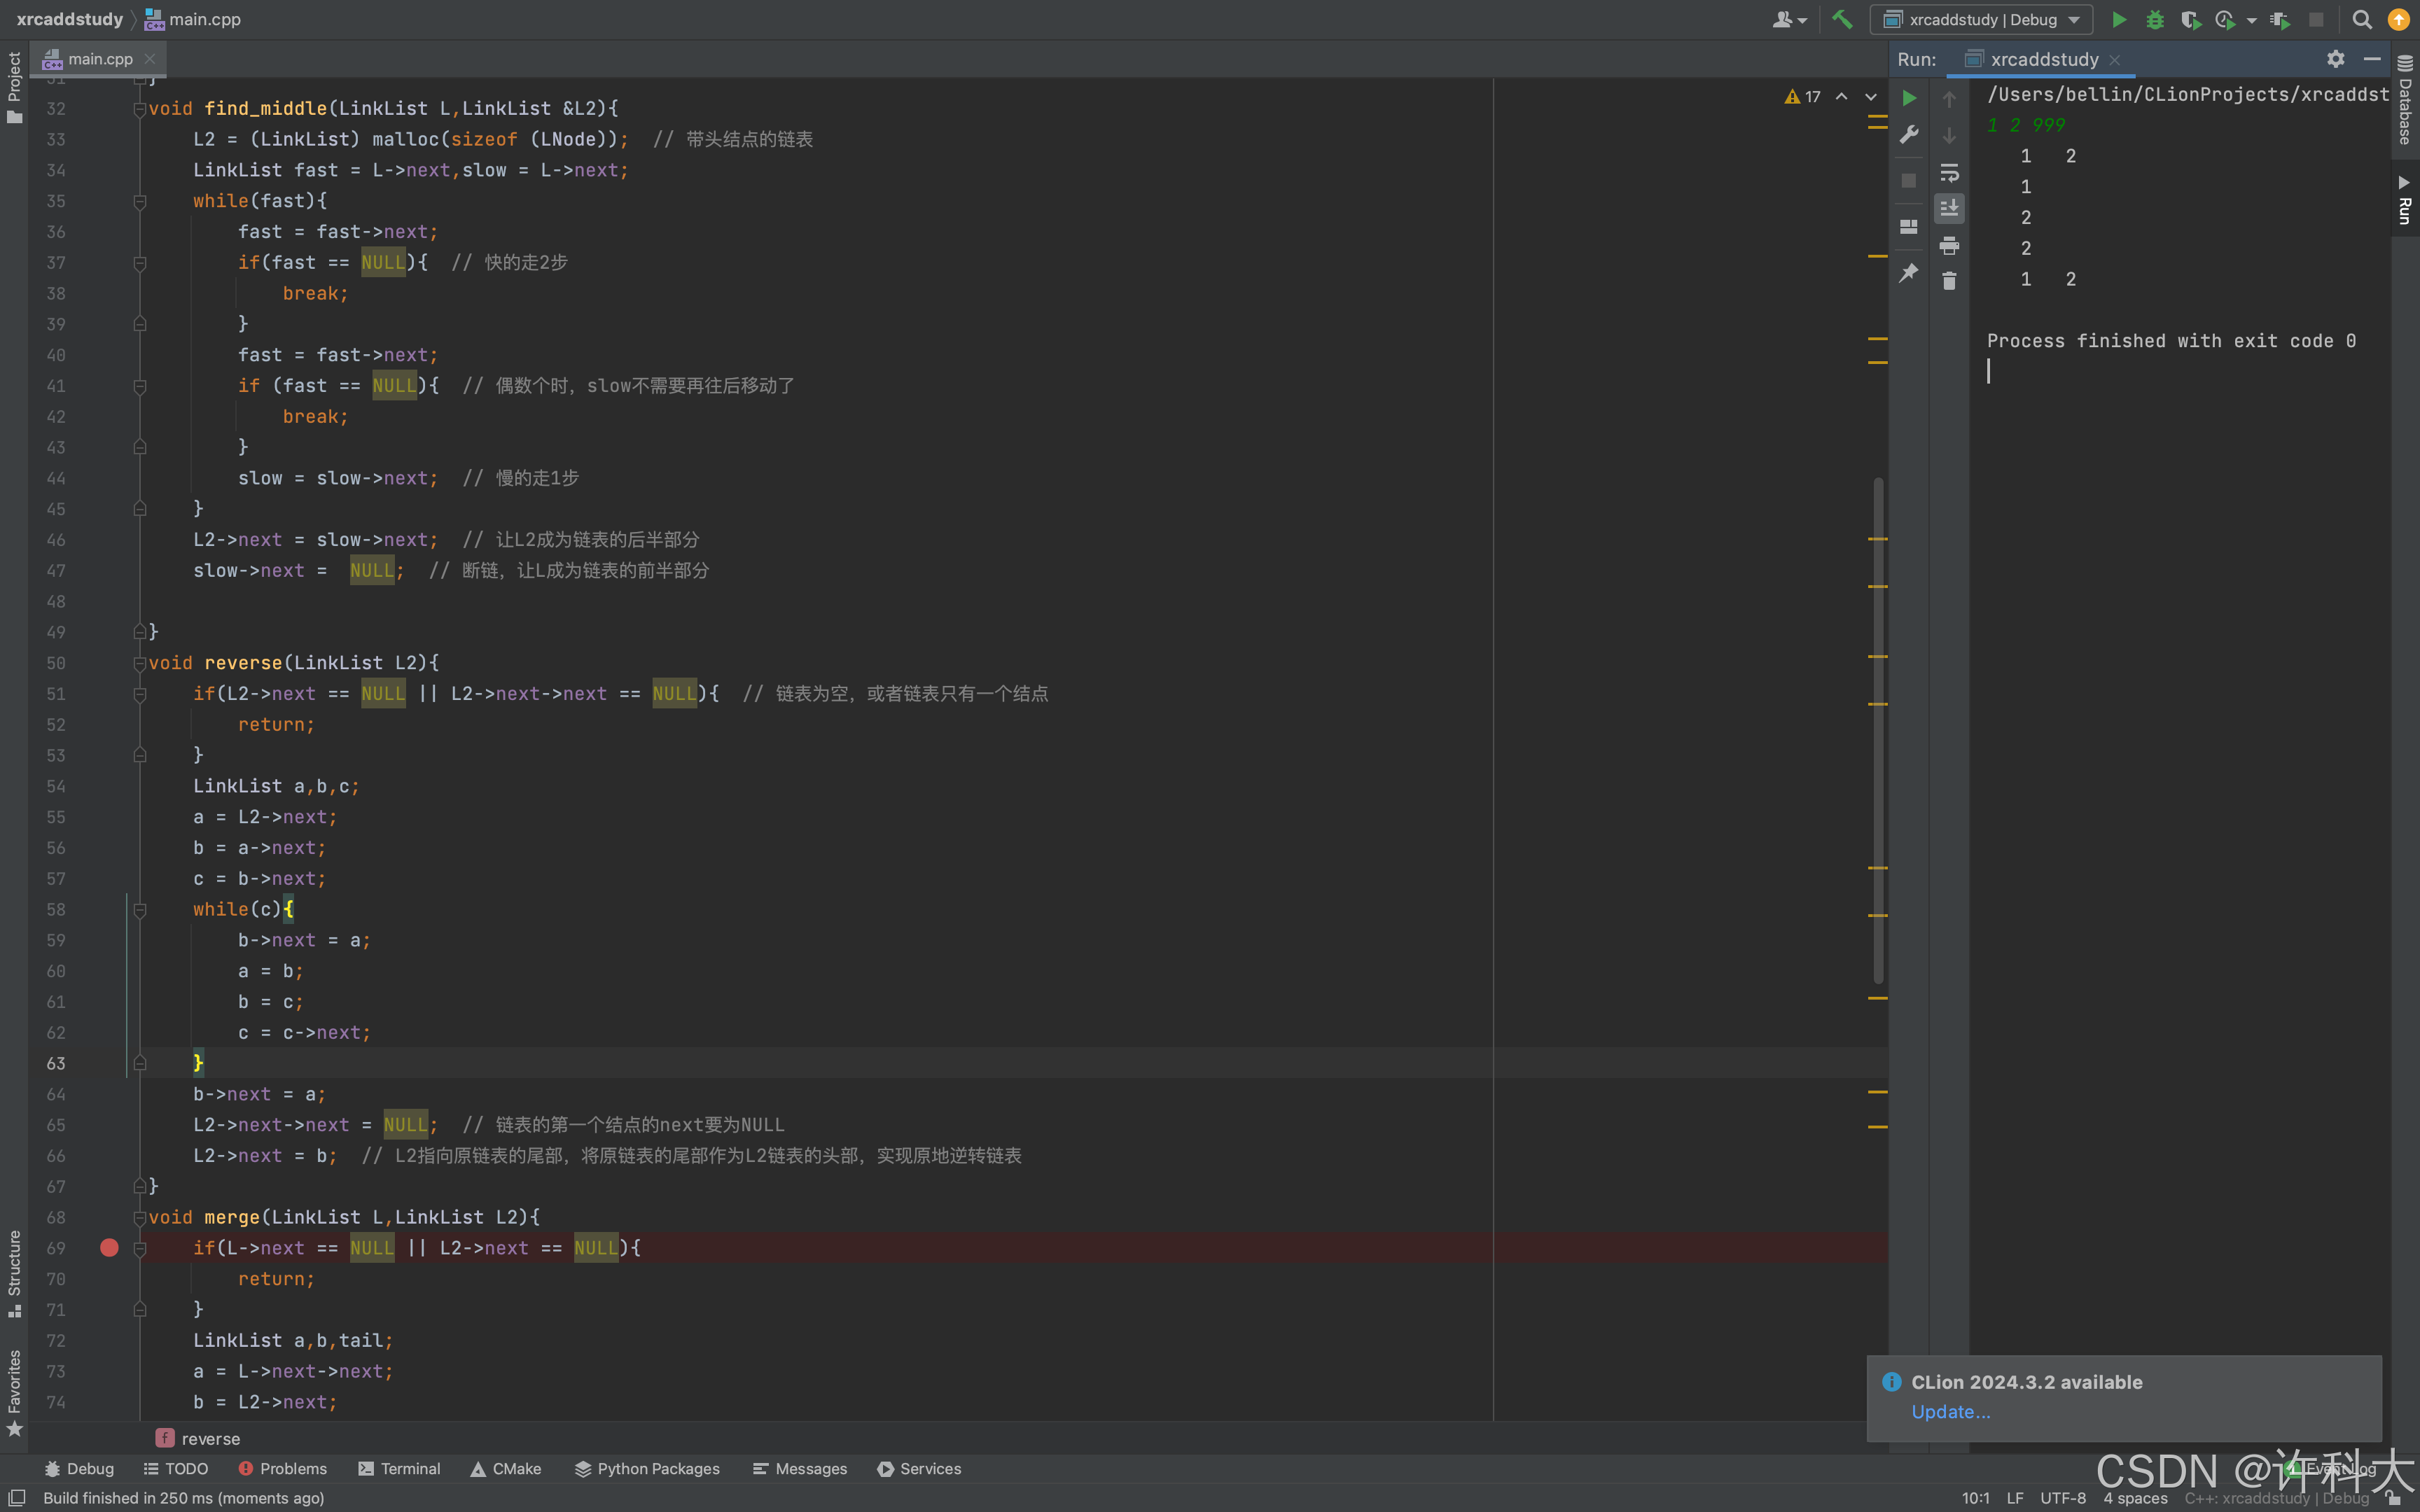
Task: Toggle scroll to end in console
Action: pos(1949,208)
